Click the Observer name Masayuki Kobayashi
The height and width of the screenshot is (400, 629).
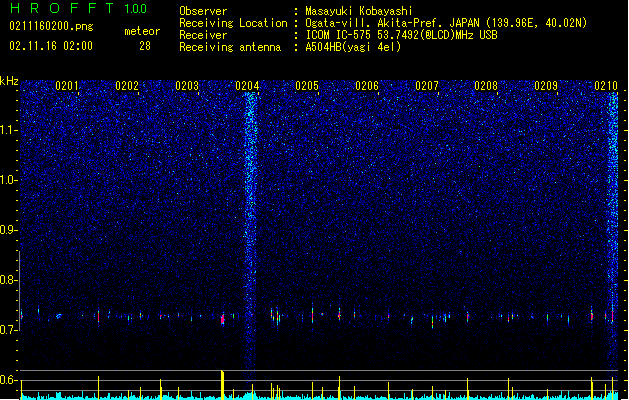tap(359, 11)
